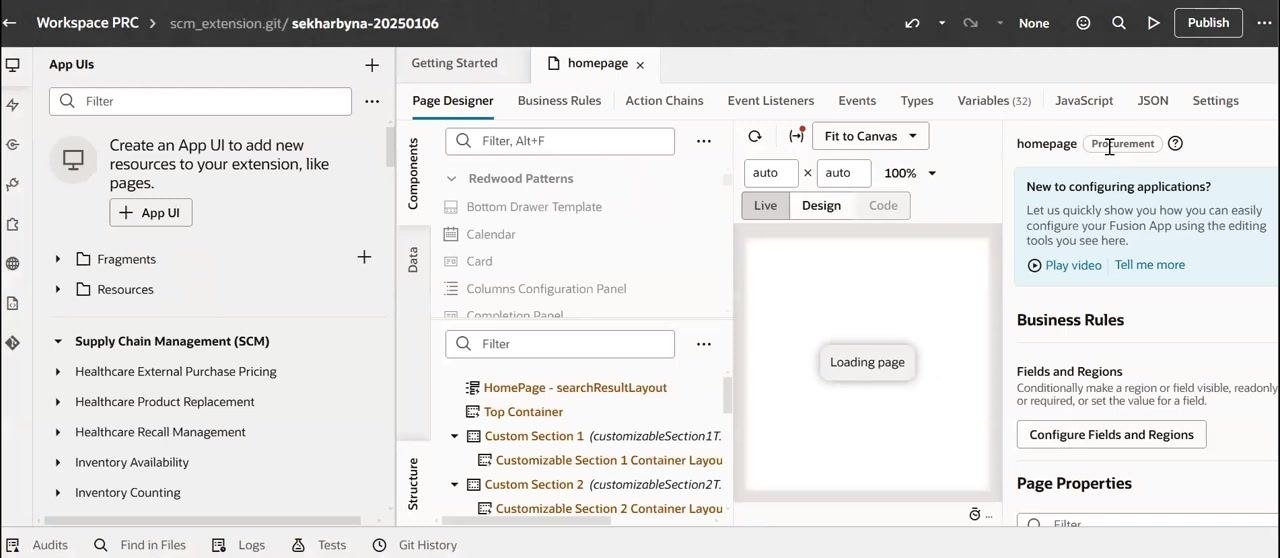Run preview with the play icon

pos(1154,23)
